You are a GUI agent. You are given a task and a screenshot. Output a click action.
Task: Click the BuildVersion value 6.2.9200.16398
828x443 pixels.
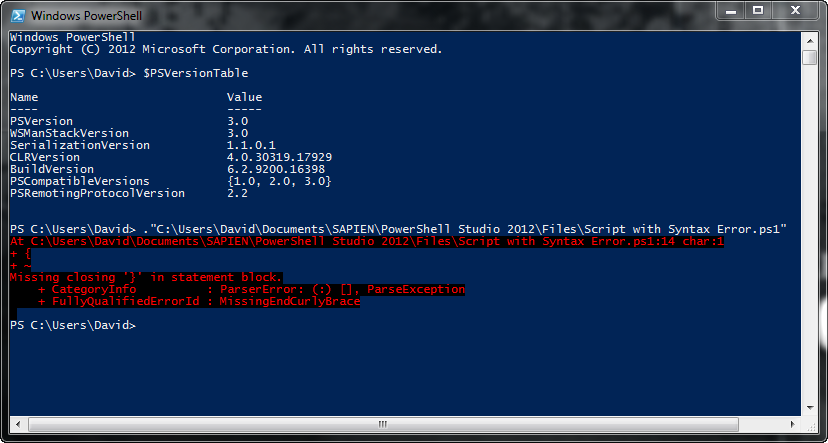[x=276, y=169]
